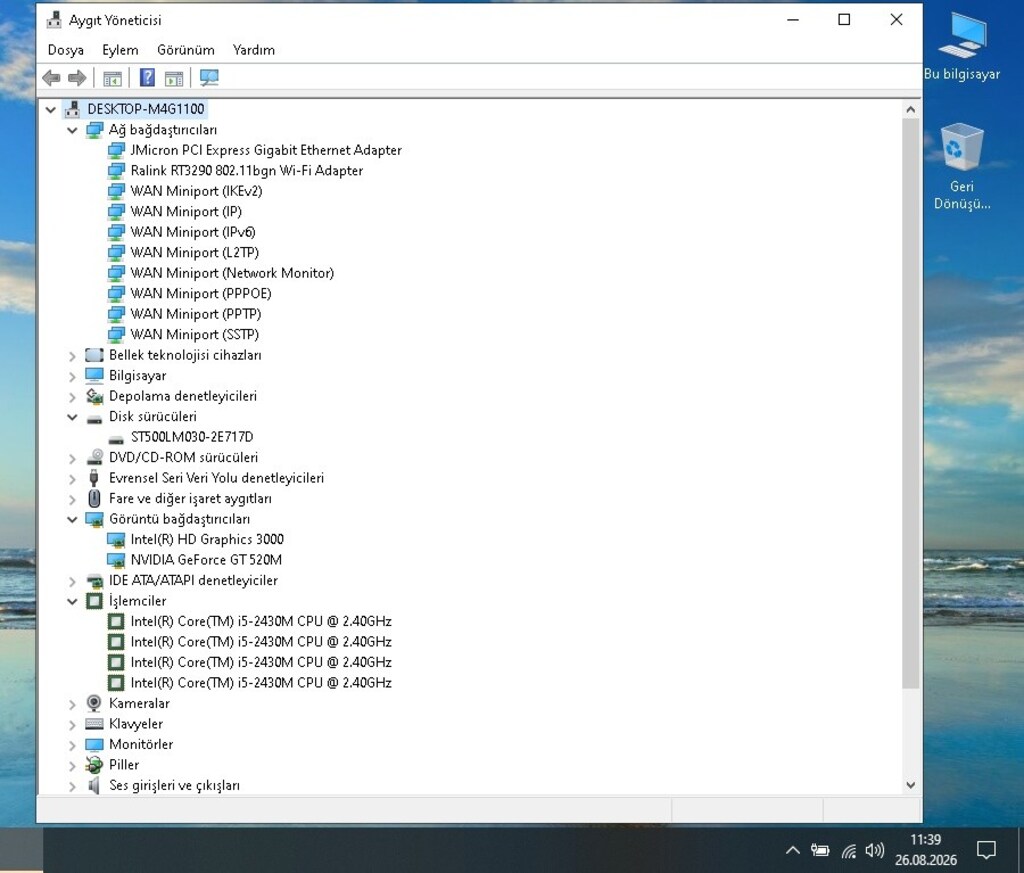
Task: Collapse Görüntü bağdaştırıcıları category
Action: pyautogui.click(x=72, y=520)
